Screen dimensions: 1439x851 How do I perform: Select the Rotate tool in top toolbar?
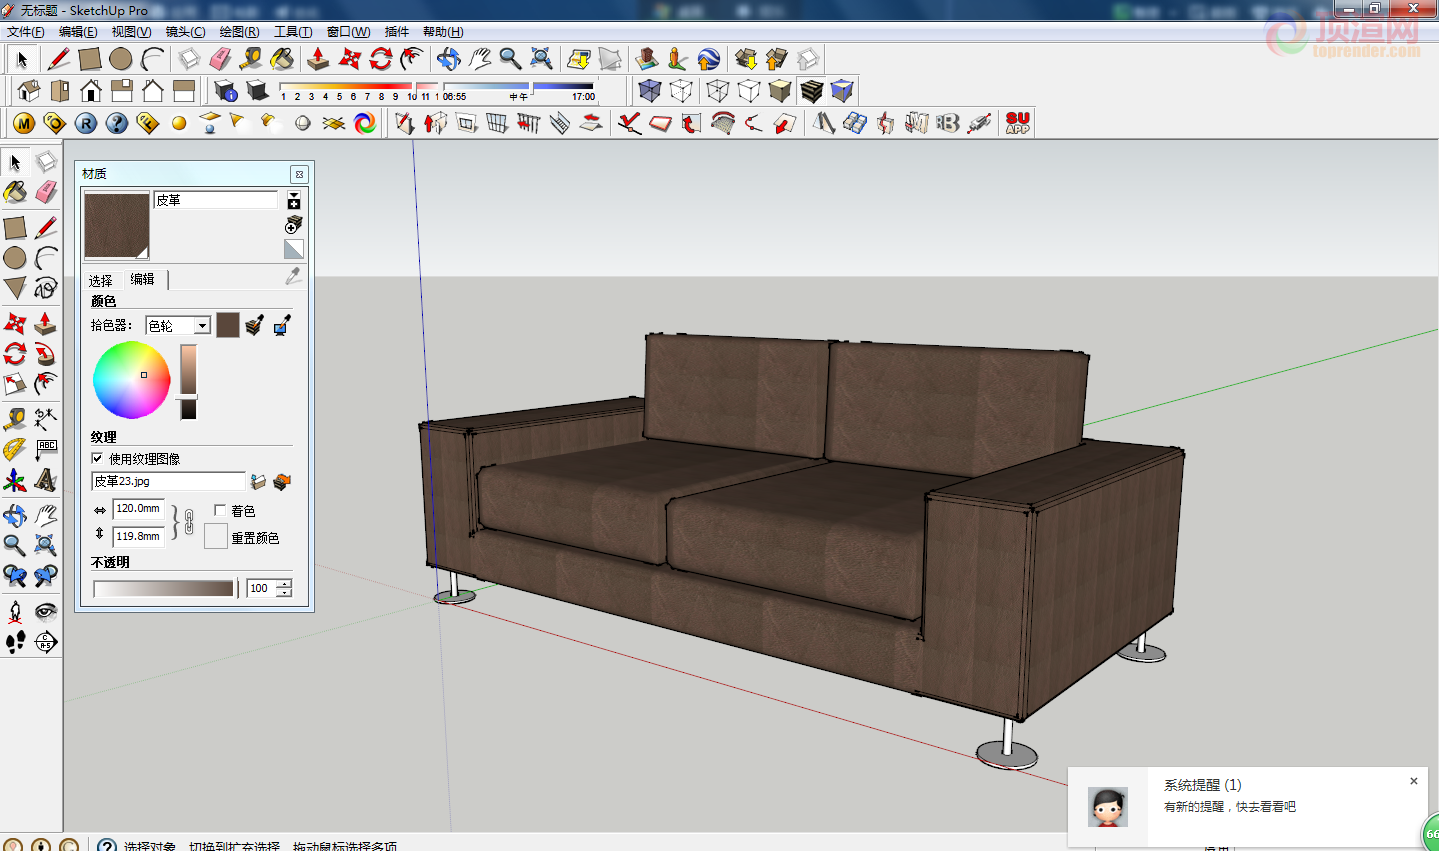(x=381, y=59)
